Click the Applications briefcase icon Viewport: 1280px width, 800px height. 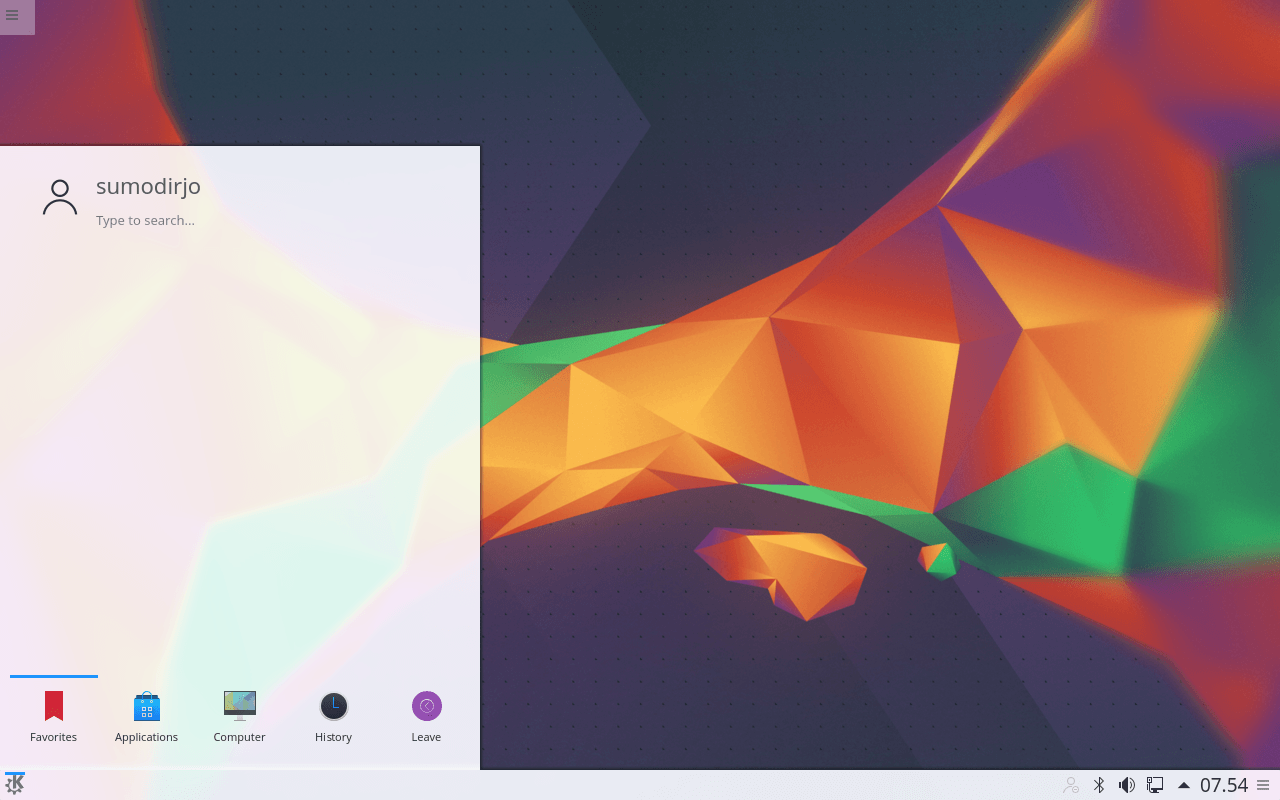[x=146, y=705]
